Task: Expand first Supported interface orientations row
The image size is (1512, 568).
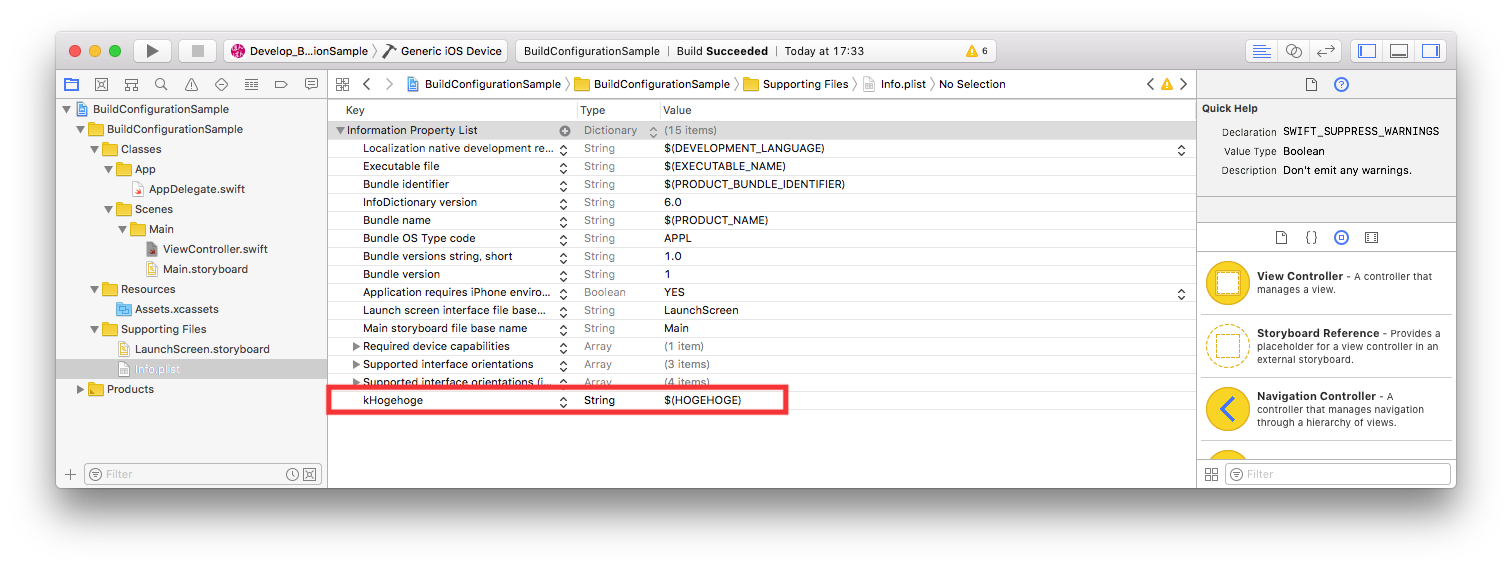Action: coord(356,364)
